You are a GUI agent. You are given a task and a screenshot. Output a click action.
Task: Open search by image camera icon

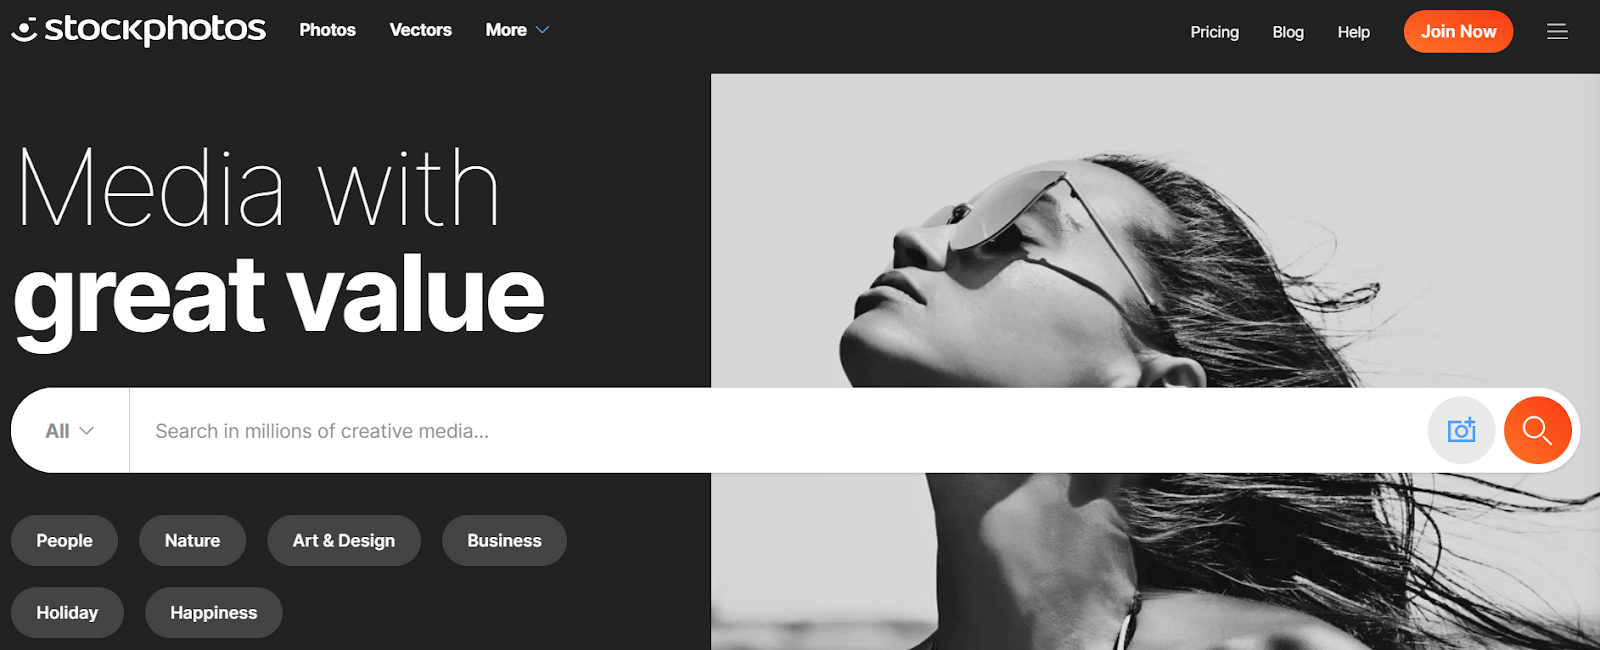coord(1461,430)
